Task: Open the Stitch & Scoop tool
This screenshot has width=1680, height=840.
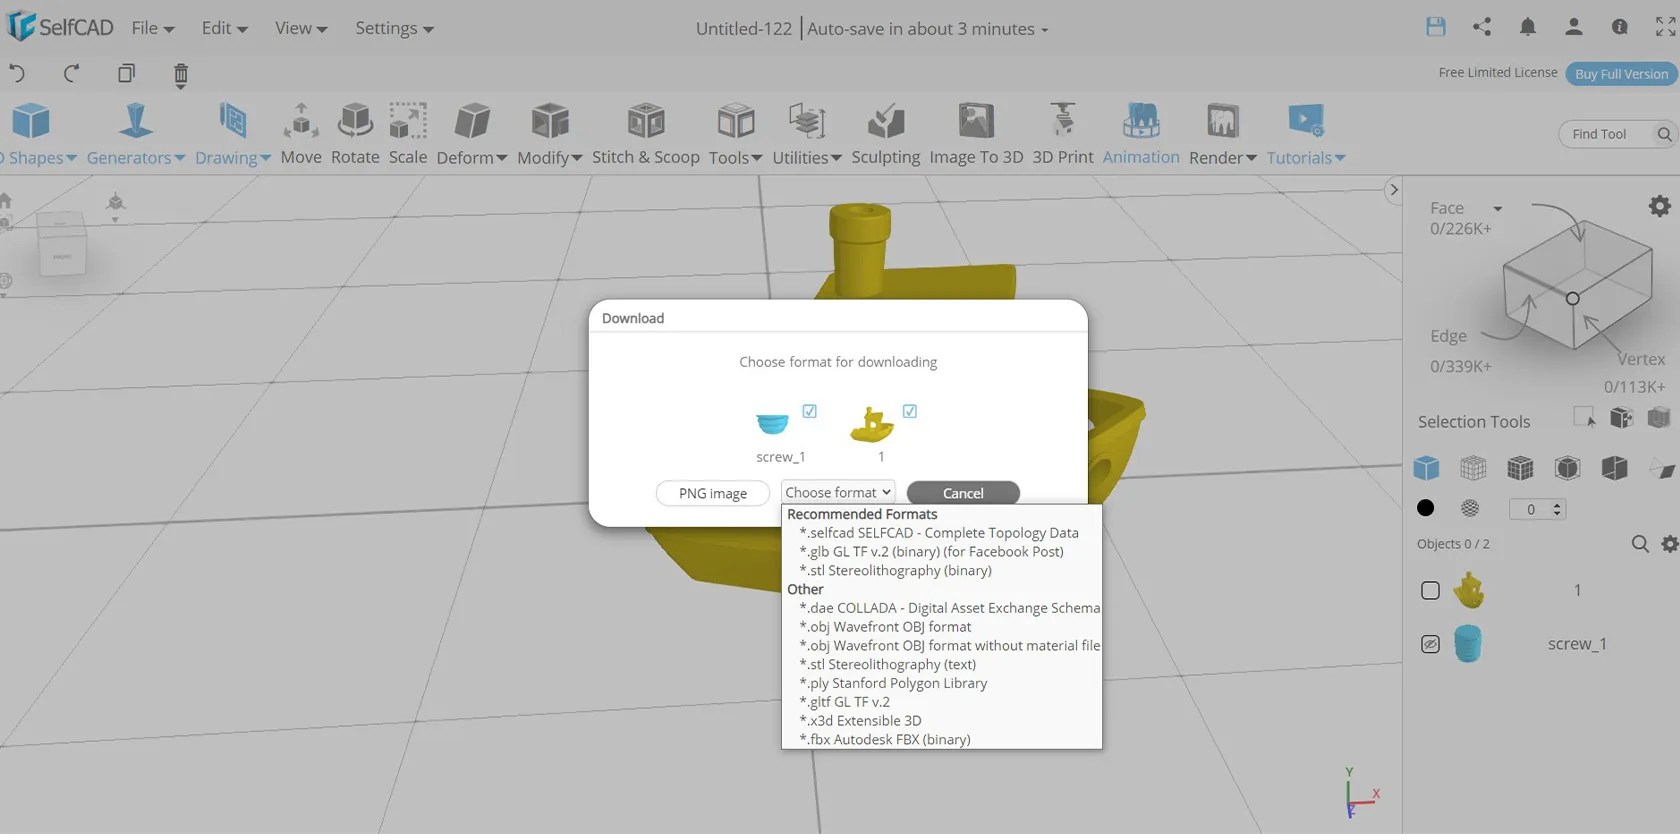Action: (x=646, y=134)
